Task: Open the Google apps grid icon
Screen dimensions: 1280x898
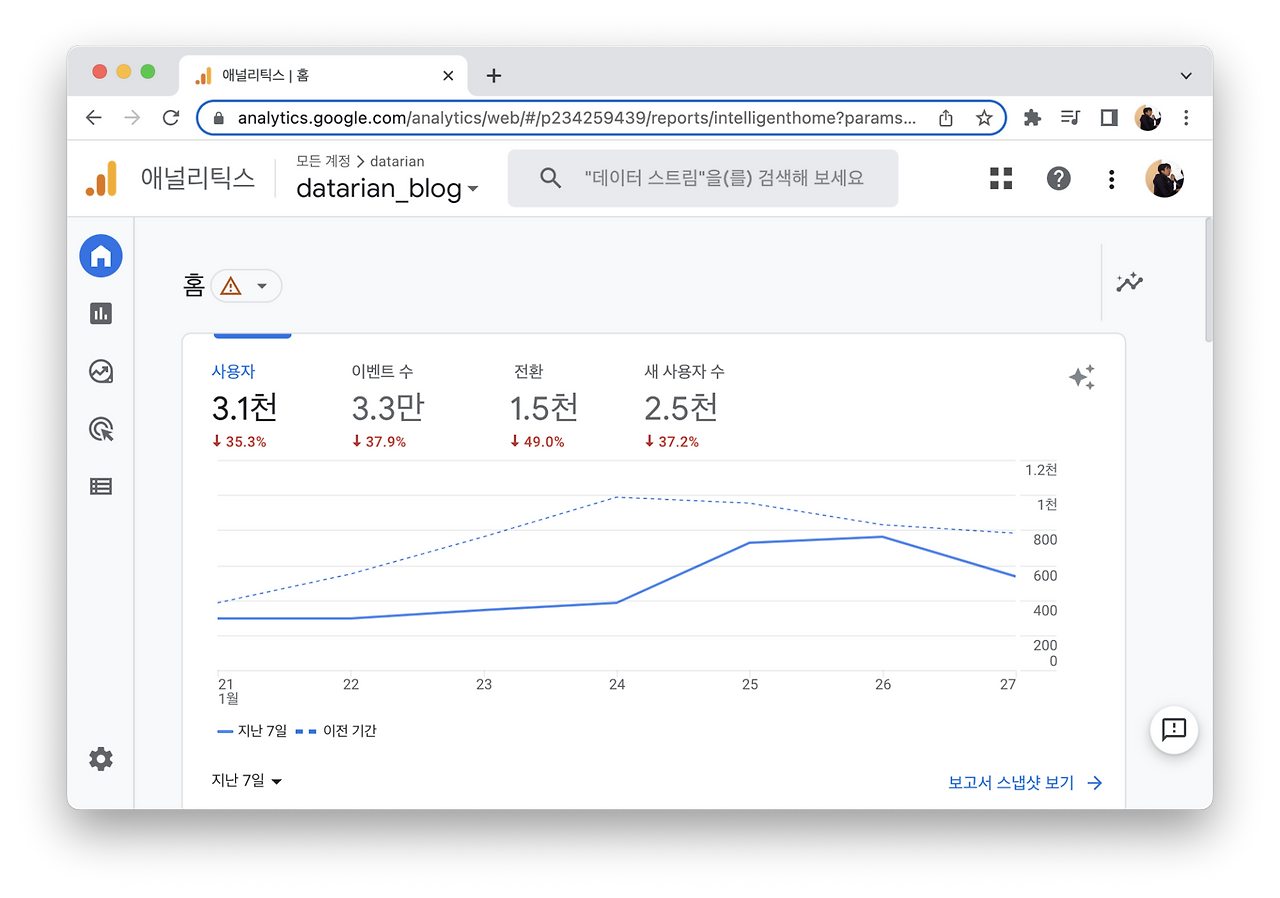Action: (1001, 178)
